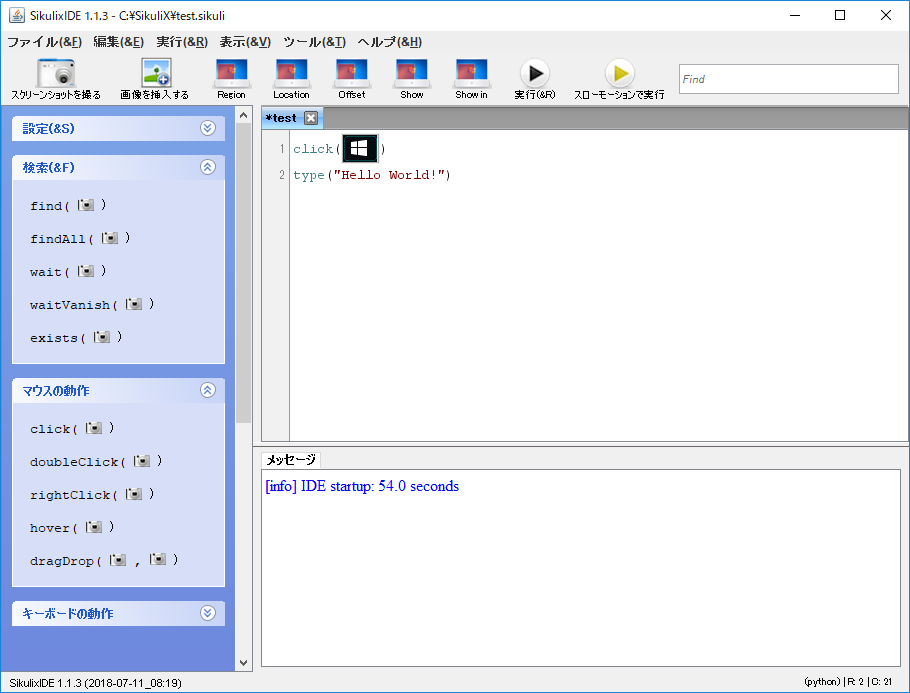Click the SikulixIDE title bar app icon
Viewport: 910px width, 693px height.
pos(17,15)
